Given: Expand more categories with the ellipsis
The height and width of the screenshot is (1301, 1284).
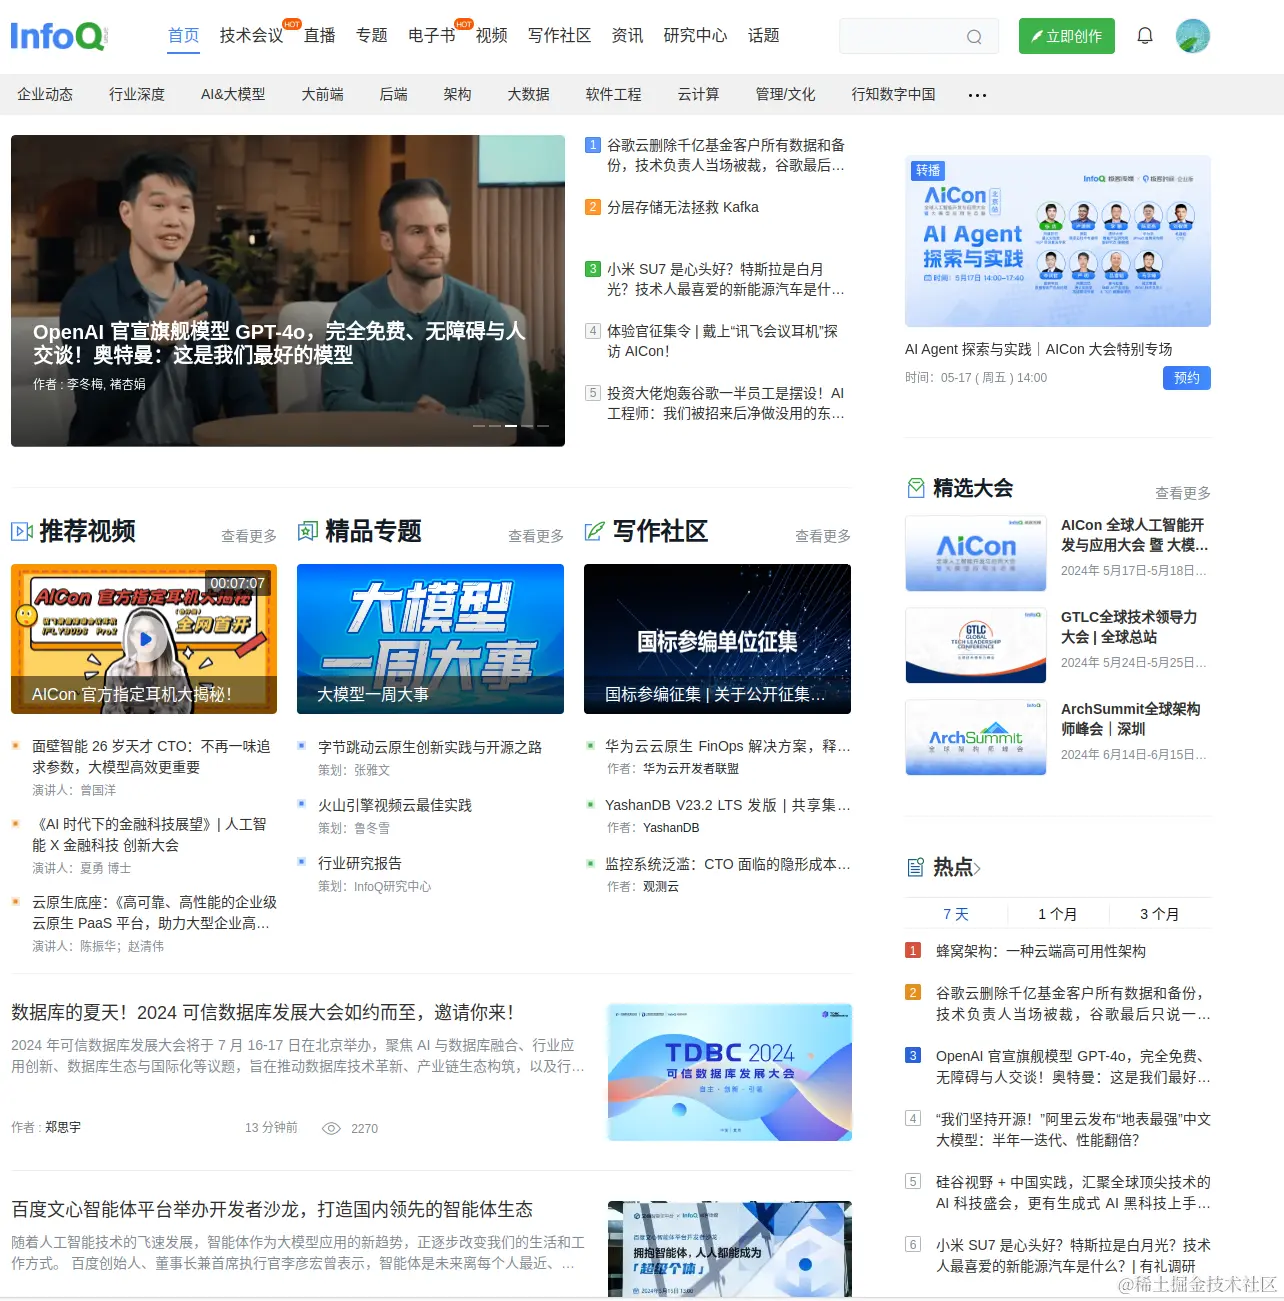Looking at the screenshot, I should click(977, 95).
